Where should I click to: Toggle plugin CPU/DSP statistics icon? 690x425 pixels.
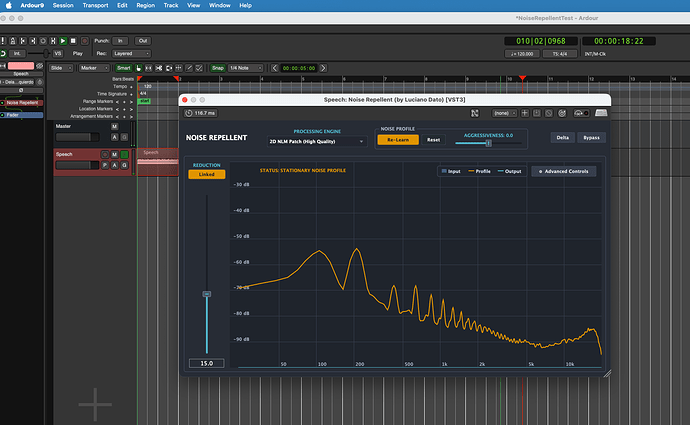coord(581,113)
